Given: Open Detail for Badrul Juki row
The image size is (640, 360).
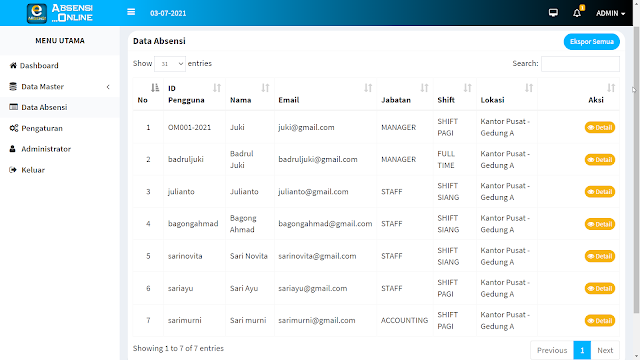Looking at the screenshot, I should tap(600, 160).
